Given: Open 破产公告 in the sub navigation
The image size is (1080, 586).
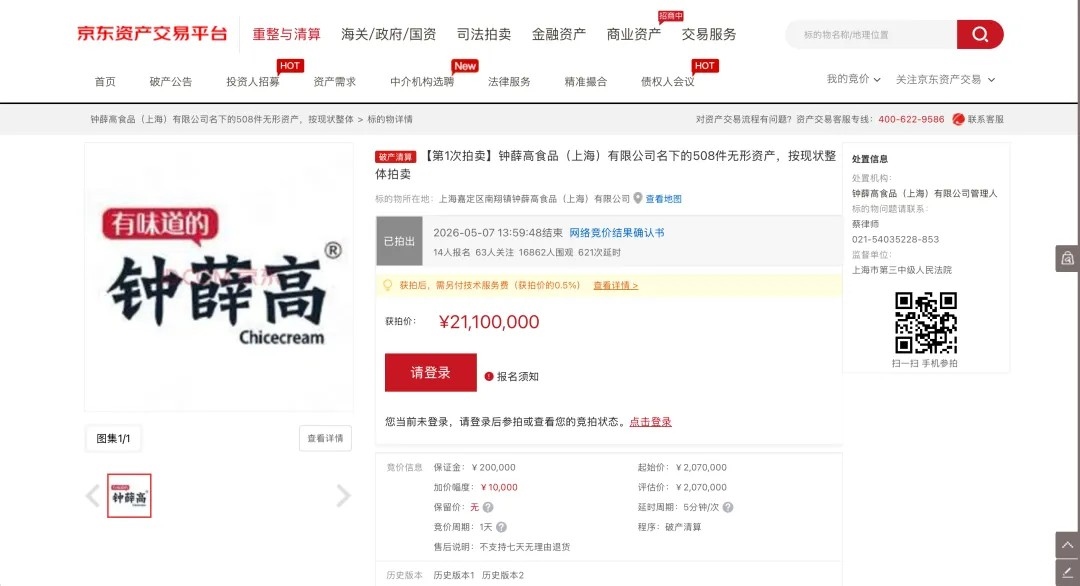Looking at the screenshot, I should point(171,82).
